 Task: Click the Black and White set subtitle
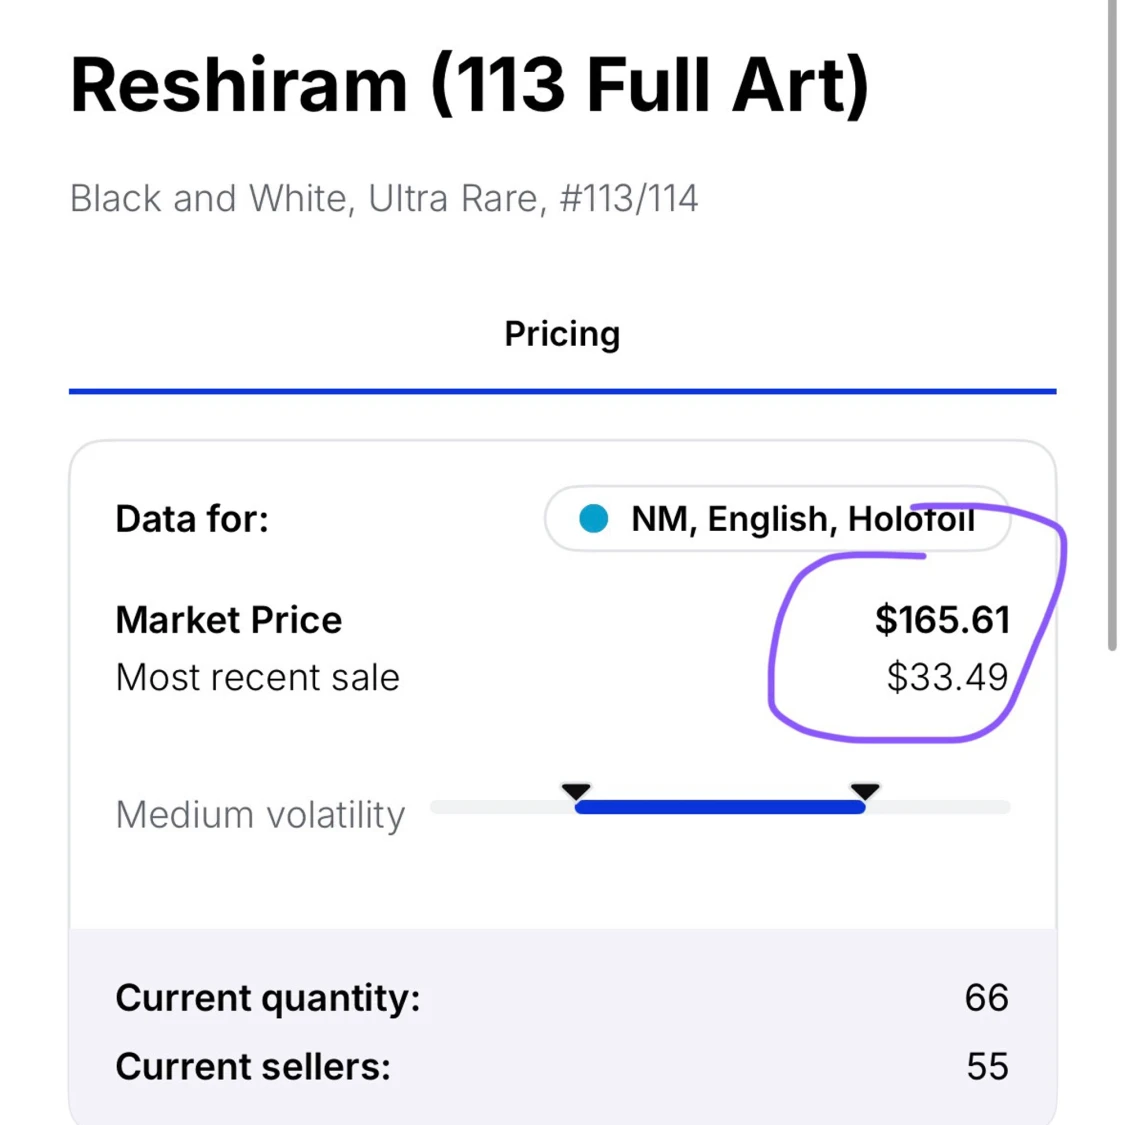[x=384, y=199]
